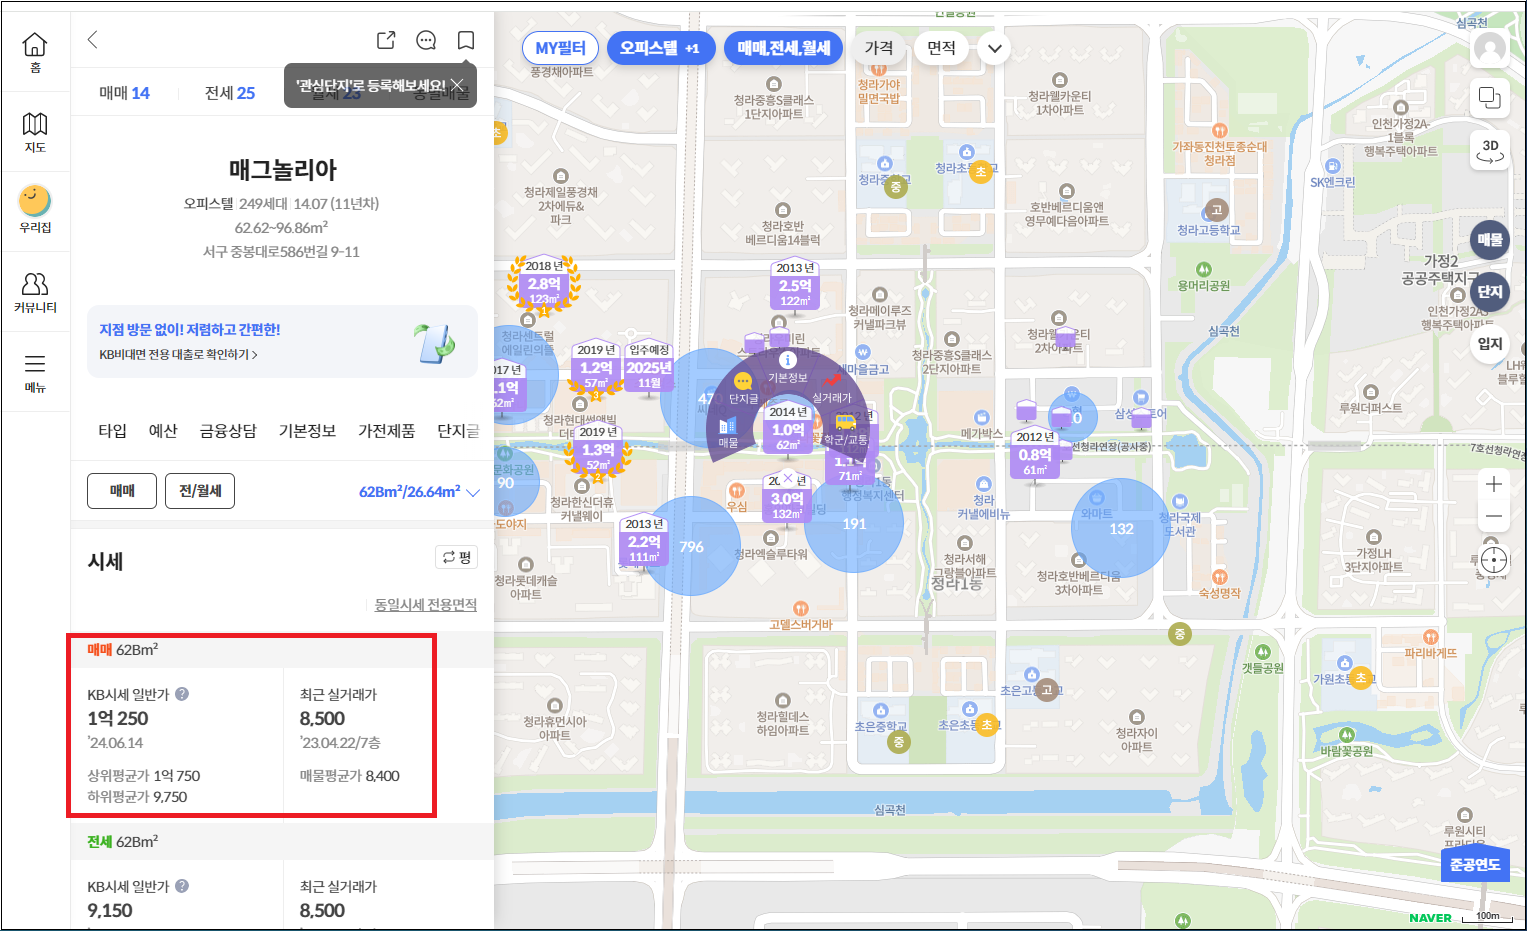Select the 전/월세 filter button
The height and width of the screenshot is (931, 1527).
[x=200, y=491]
